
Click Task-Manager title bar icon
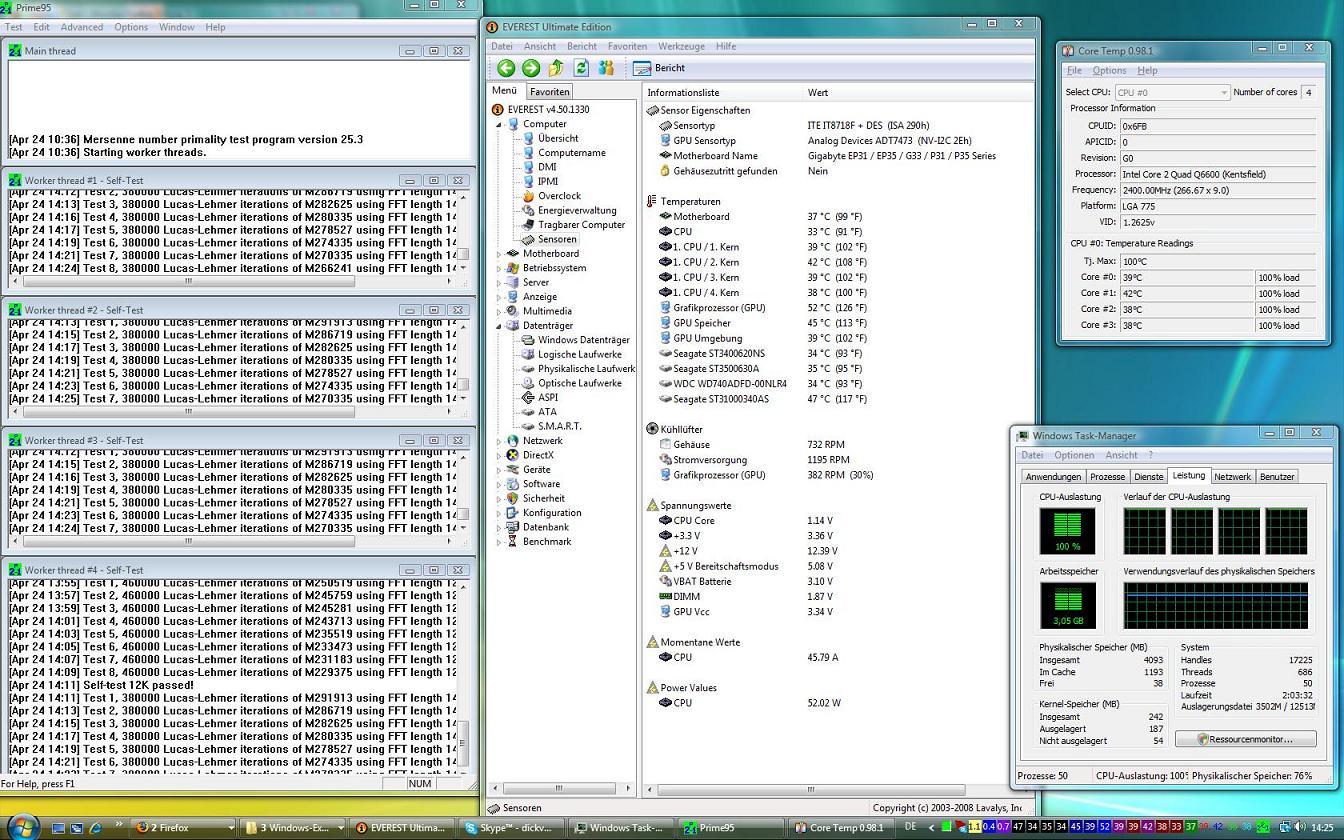pyautogui.click(x=1023, y=436)
